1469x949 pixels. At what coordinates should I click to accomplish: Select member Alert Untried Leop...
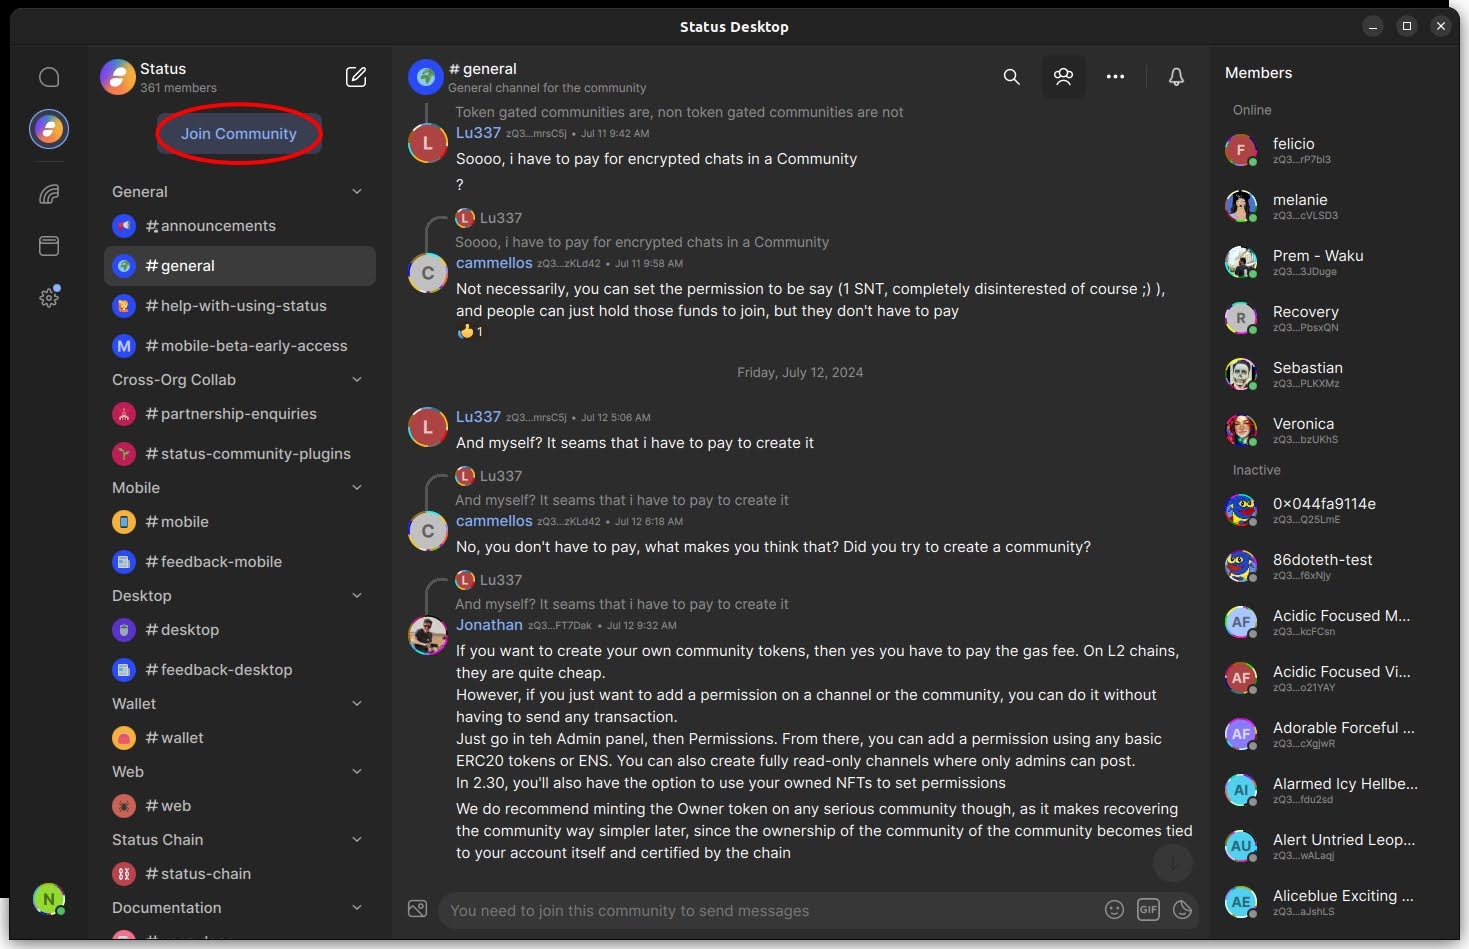click(x=1334, y=846)
